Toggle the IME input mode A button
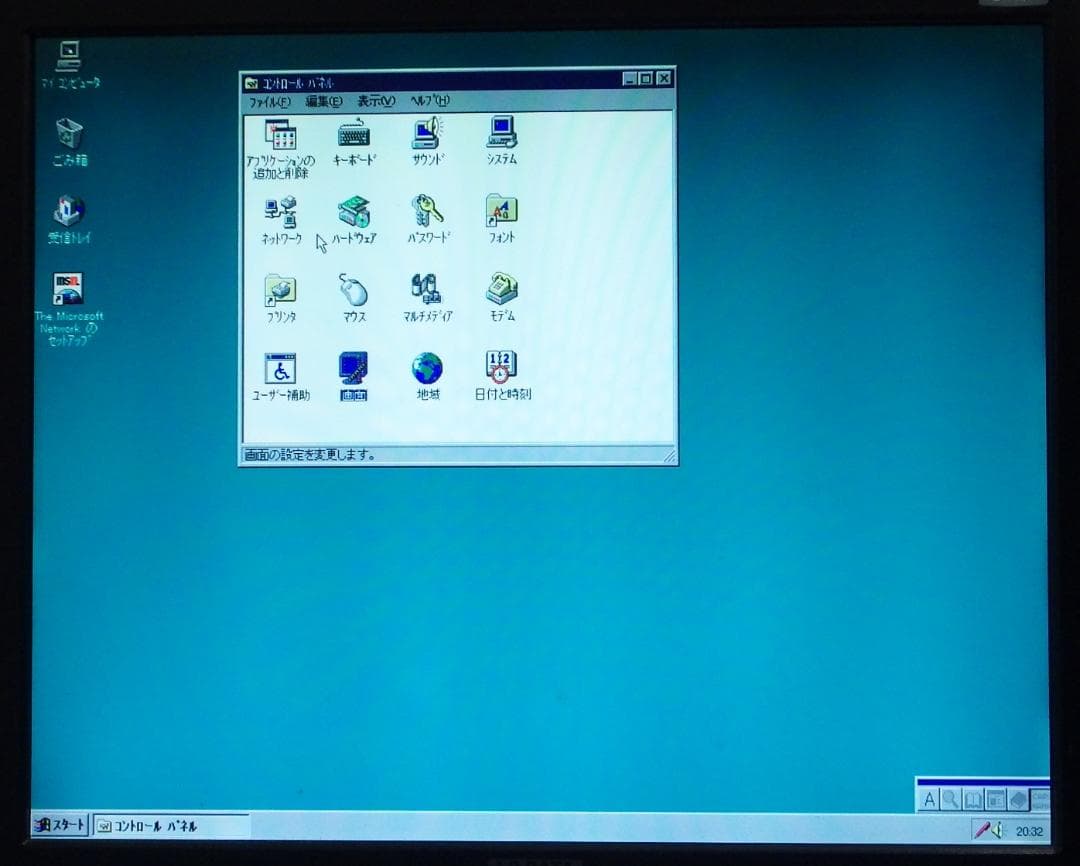Image resolution: width=1080 pixels, height=866 pixels. click(930, 799)
